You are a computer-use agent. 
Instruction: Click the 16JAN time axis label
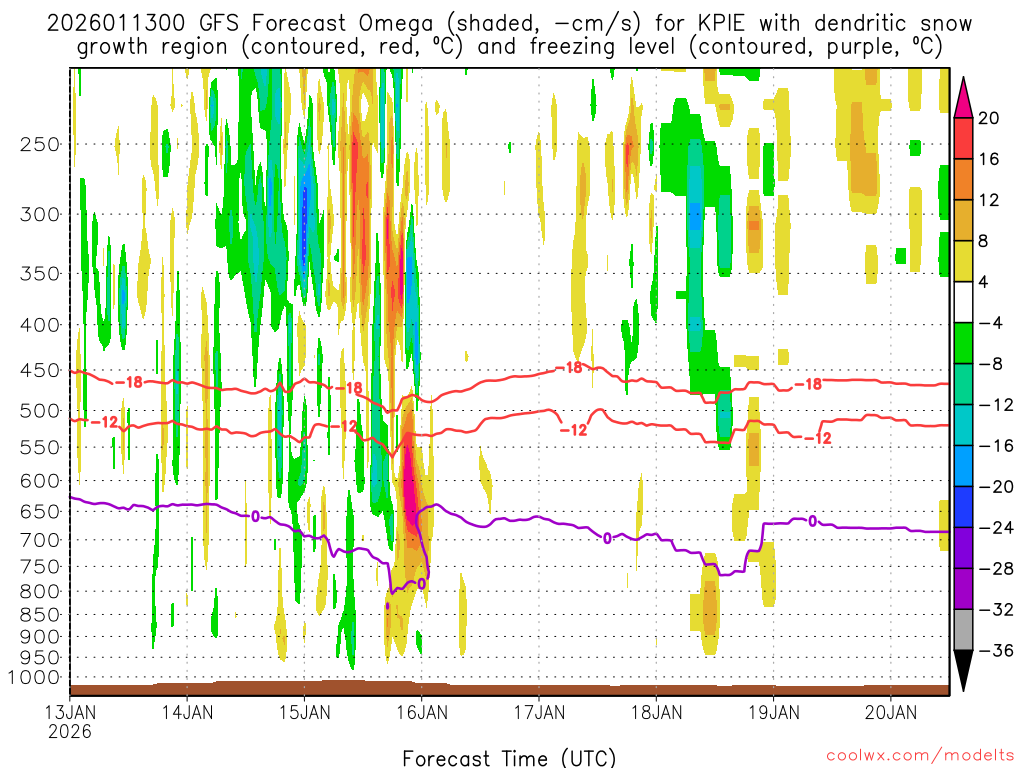pos(421,713)
